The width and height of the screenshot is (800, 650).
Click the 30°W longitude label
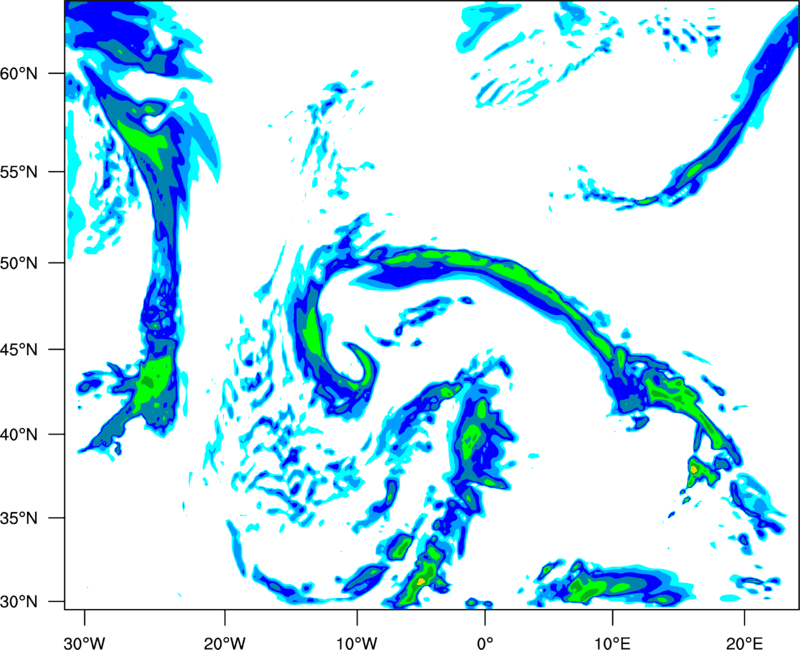(84, 643)
